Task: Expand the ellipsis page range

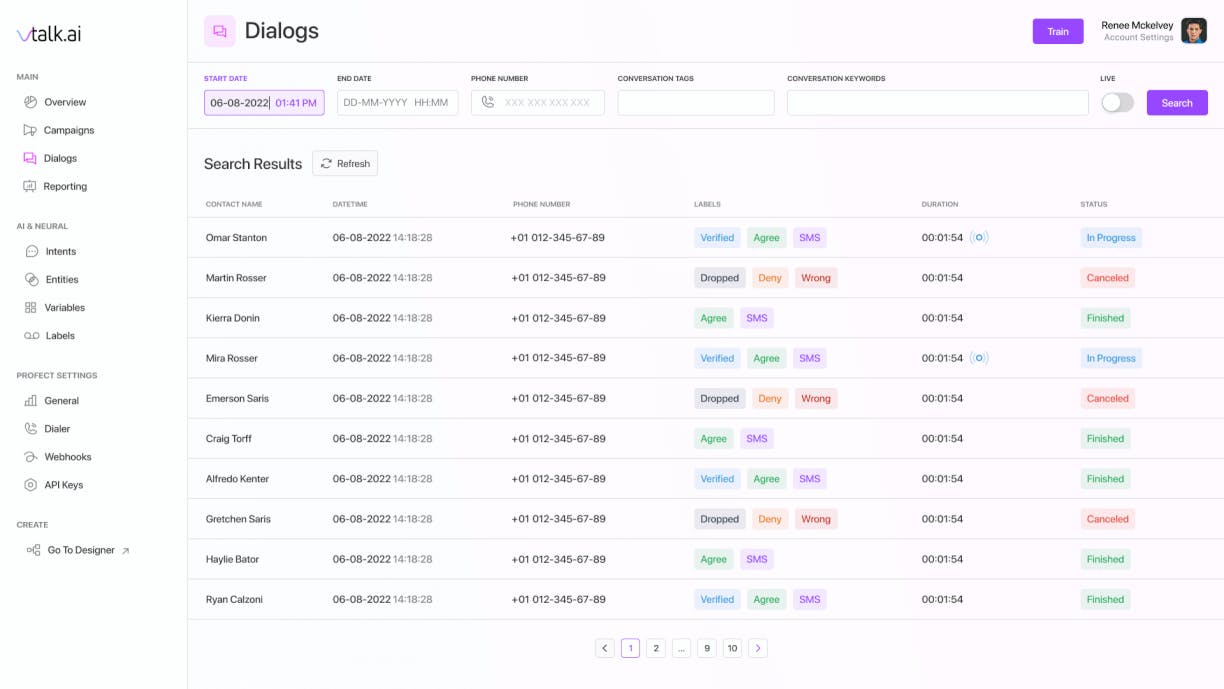Action: click(681, 648)
